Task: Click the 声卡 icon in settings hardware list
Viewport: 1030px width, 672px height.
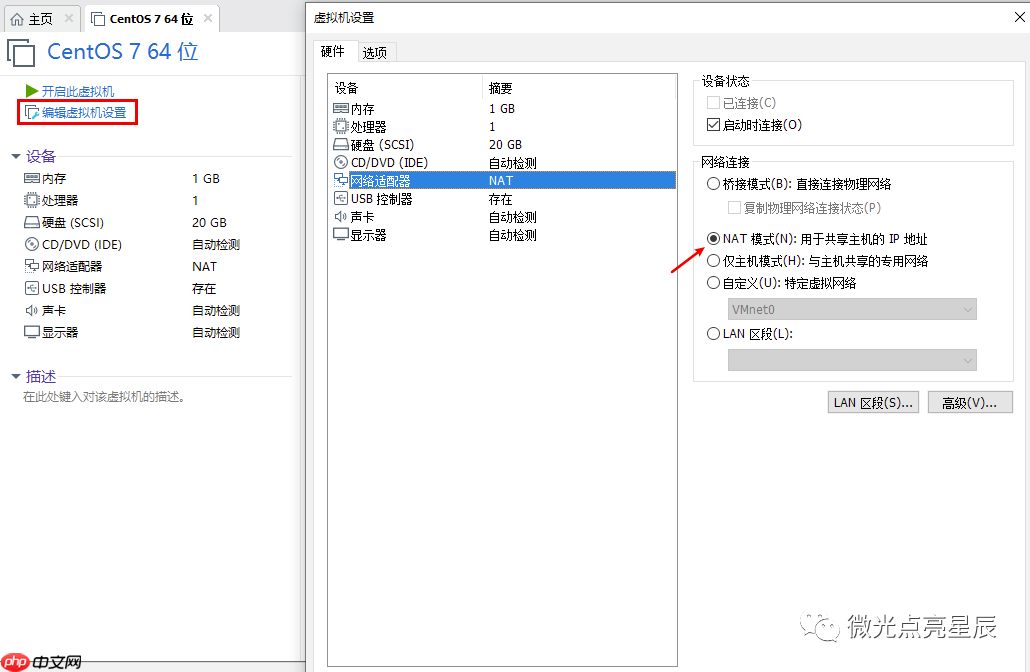Action: coord(340,216)
